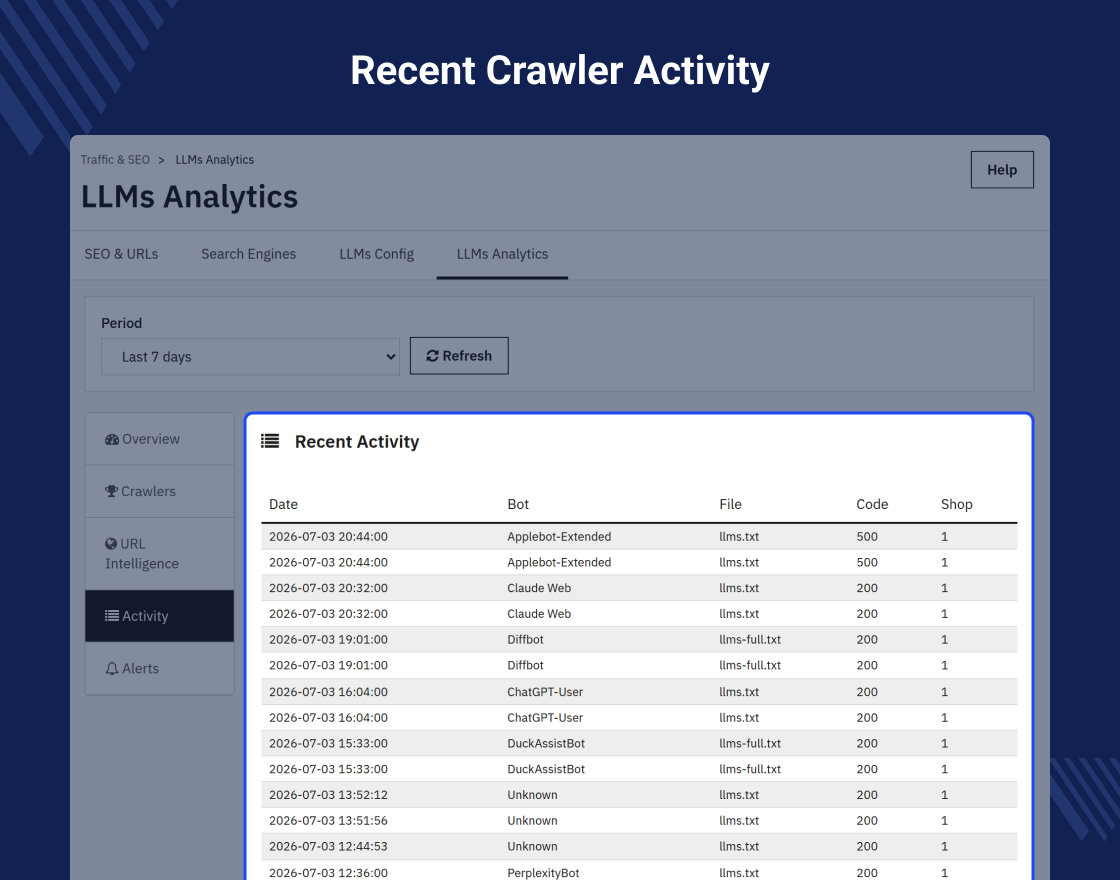Click the list icon beside Recent Activity

tap(270, 441)
